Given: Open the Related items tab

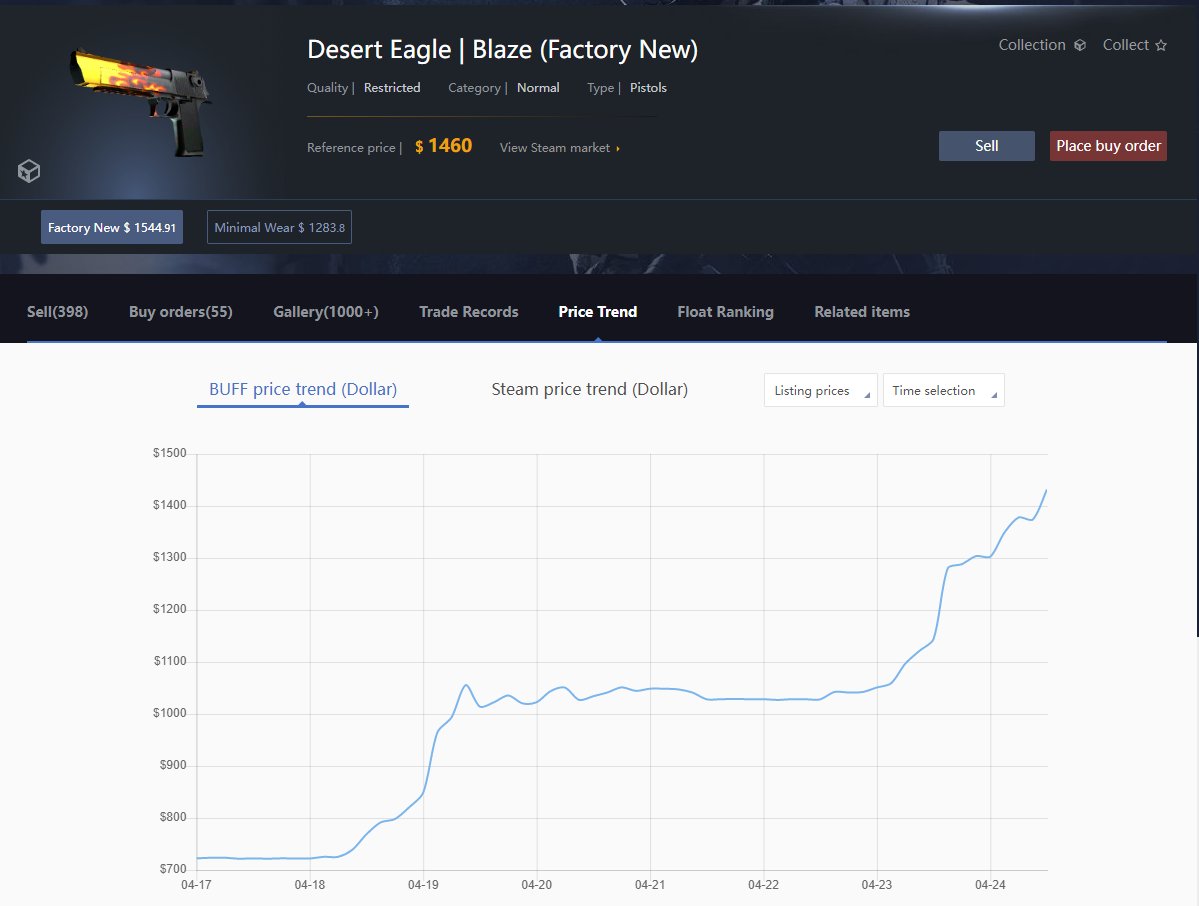Looking at the screenshot, I should (x=862, y=312).
